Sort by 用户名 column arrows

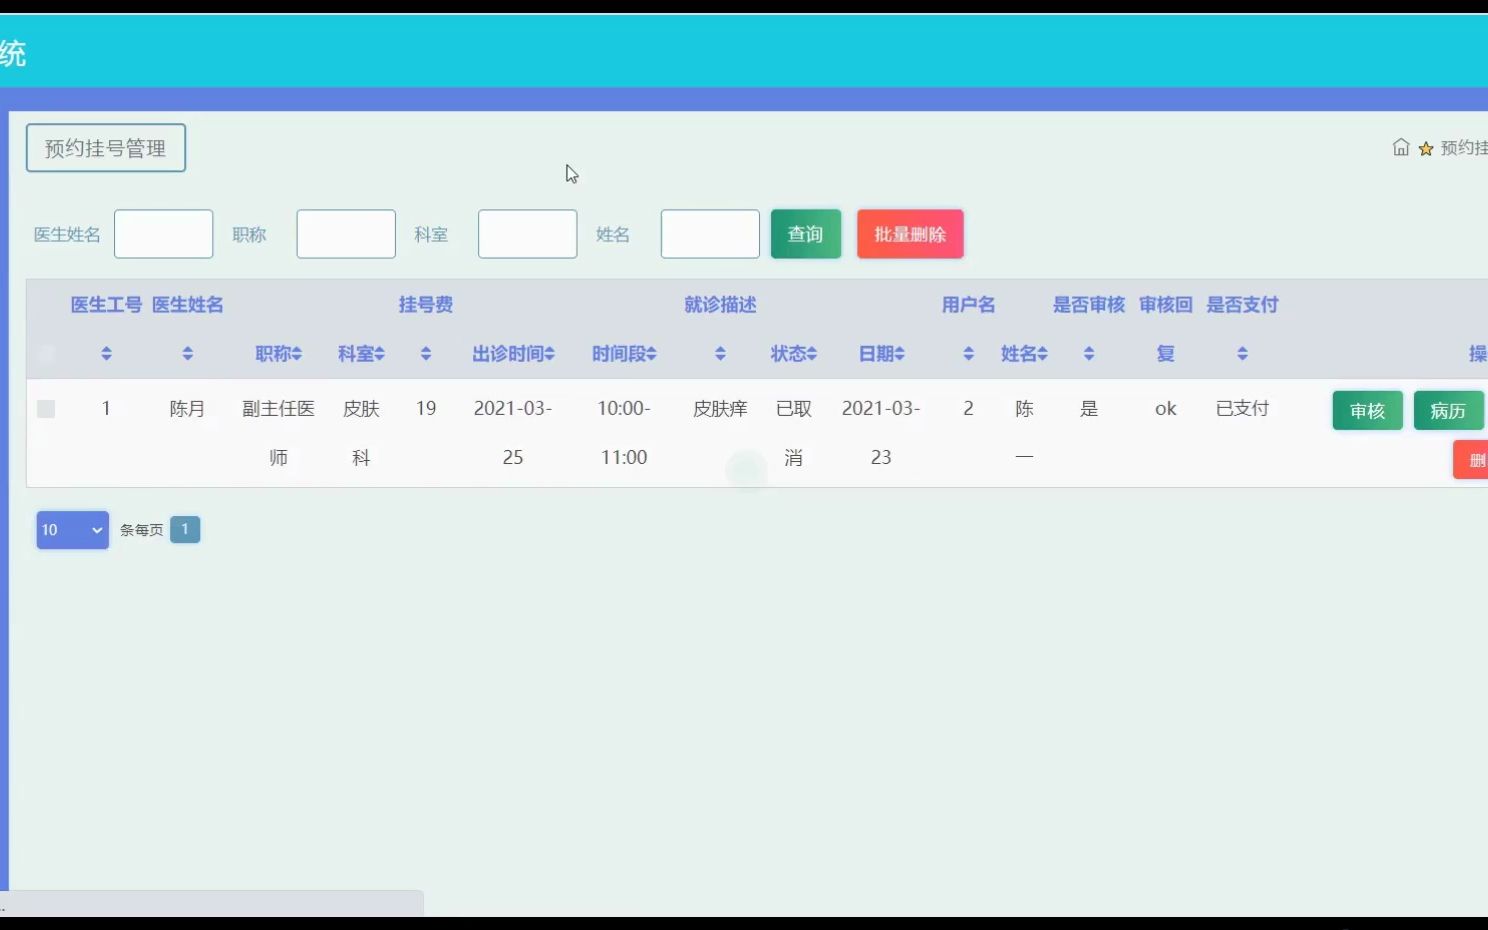tap(968, 354)
